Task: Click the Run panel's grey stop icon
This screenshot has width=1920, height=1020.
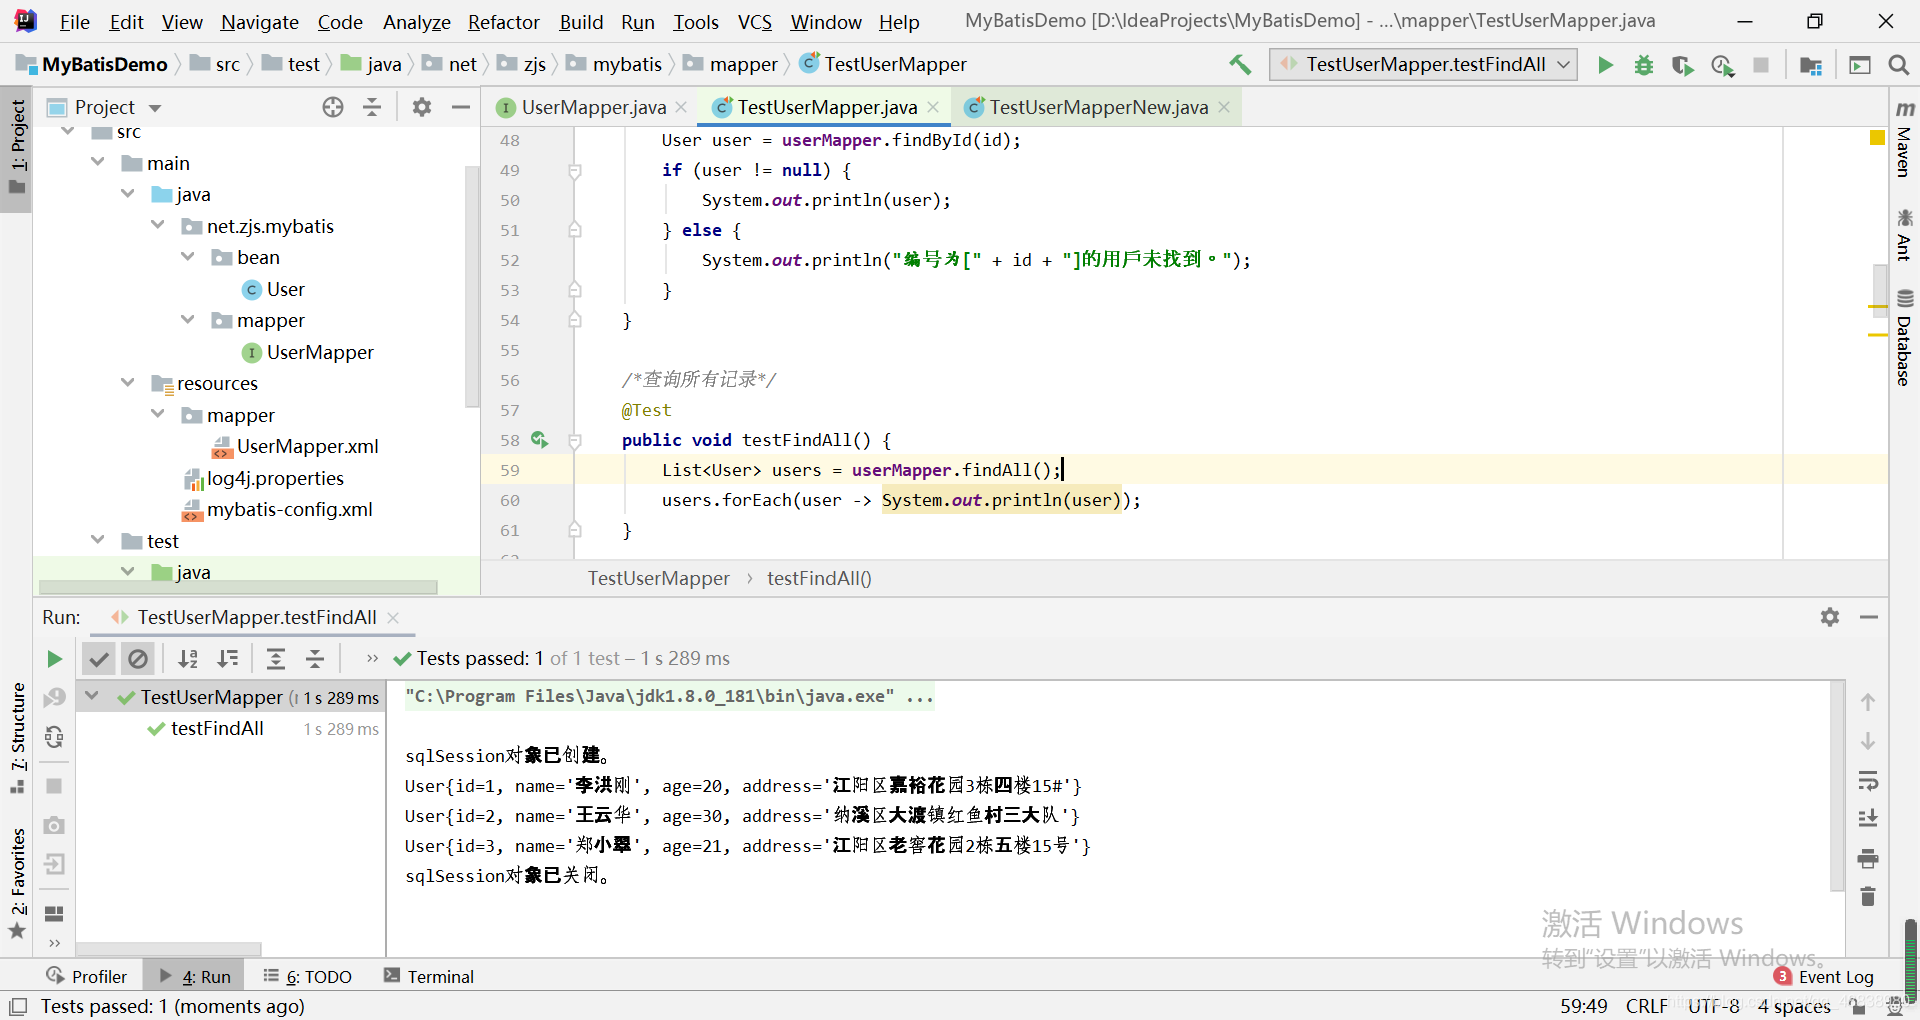Action: (x=55, y=786)
